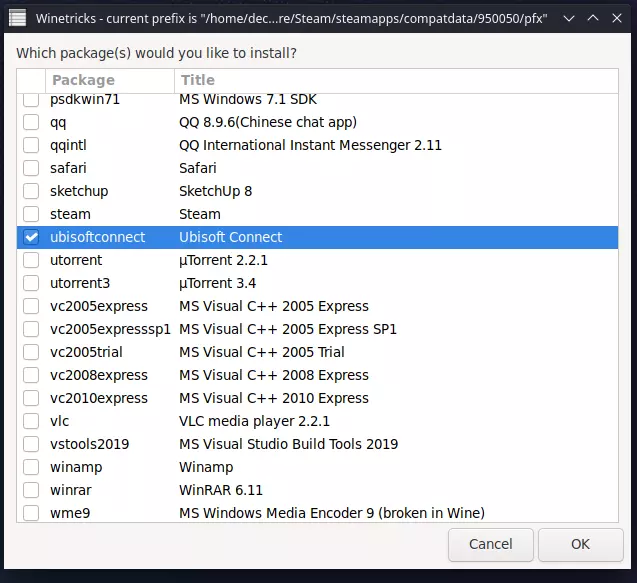Open the window menu icon in title bar
Screen dimensions: 637x583
pos(18,18)
